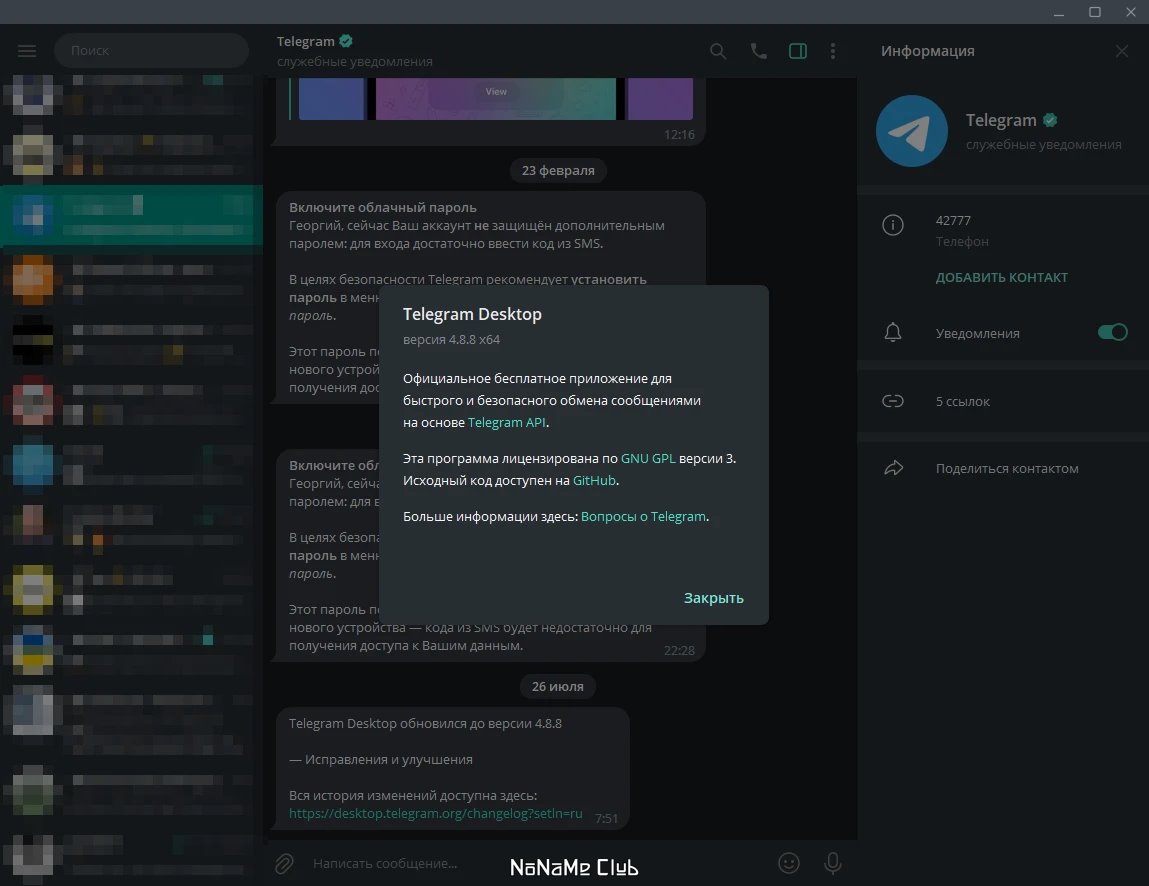Close the Информация panel
Screen dimensions: 1149x886
tap(1122, 51)
